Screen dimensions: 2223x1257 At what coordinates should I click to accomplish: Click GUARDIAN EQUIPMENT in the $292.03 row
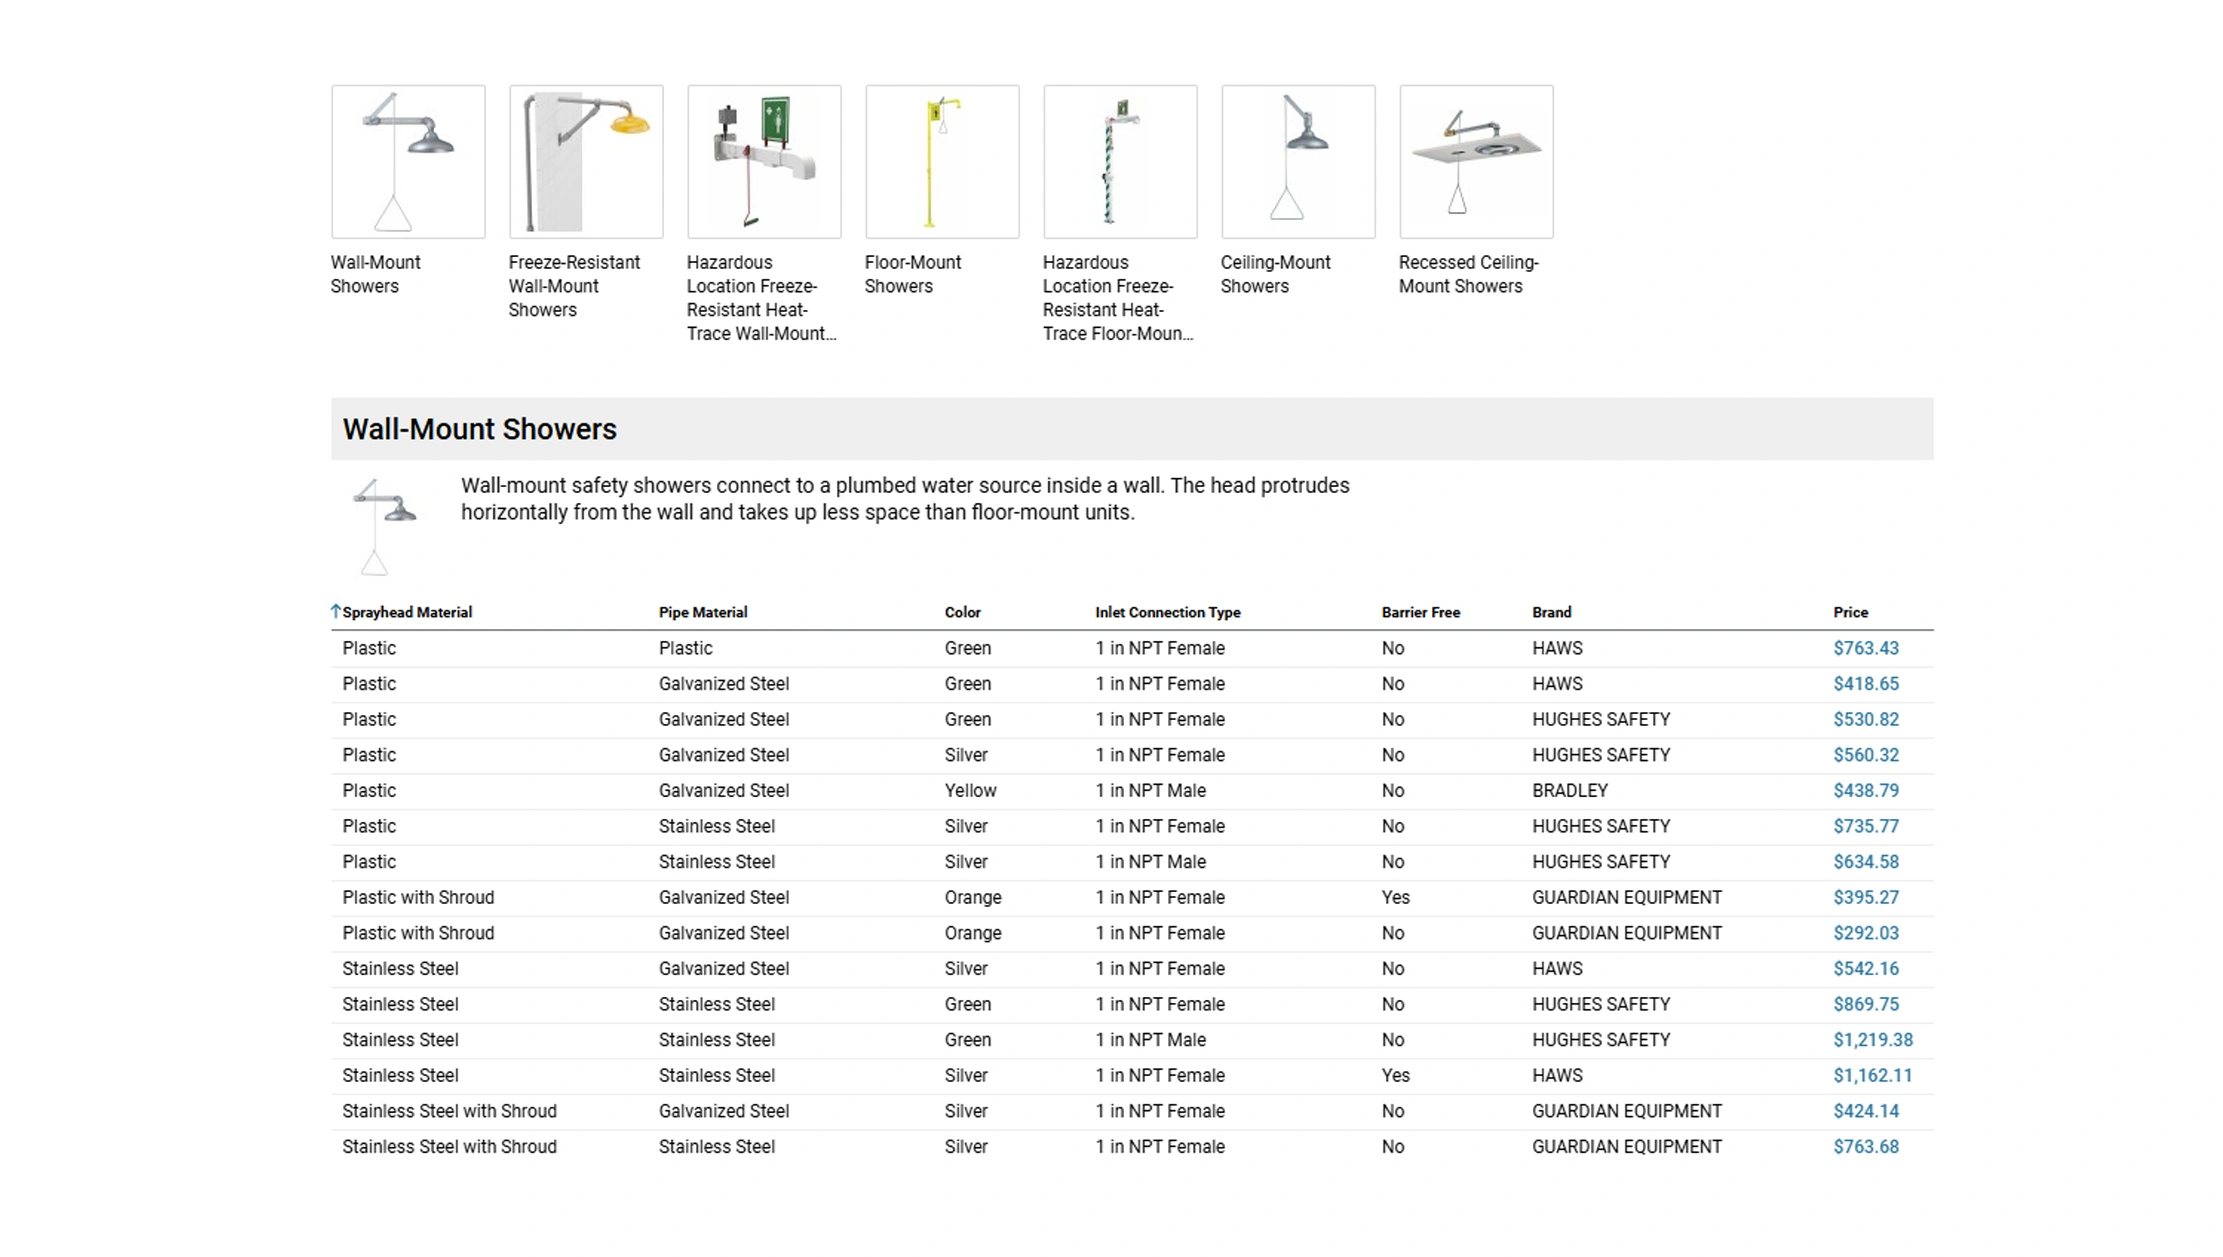[1627, 933]
